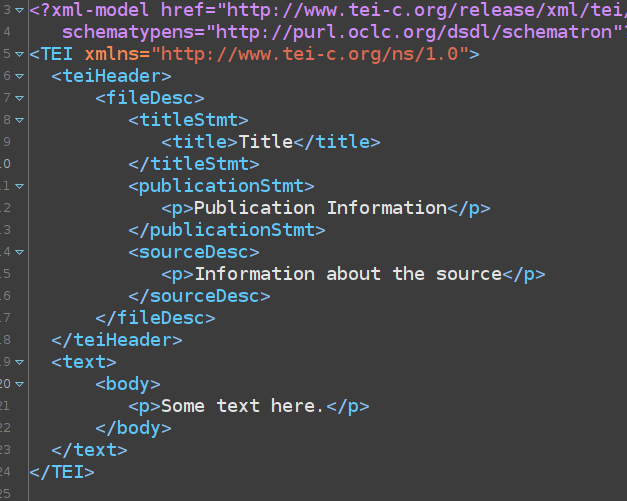The width and height of the screenshot is (627, 501).
Task: Collapse the xml-model processing instruction fold
Action: pos(21,11)
